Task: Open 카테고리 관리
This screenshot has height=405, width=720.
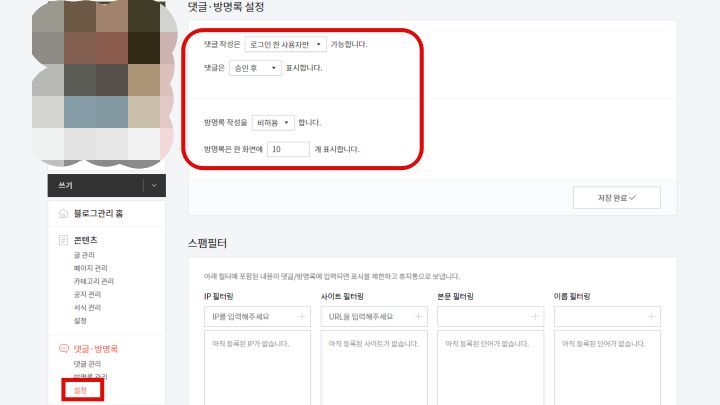Action: click(94, 281)
